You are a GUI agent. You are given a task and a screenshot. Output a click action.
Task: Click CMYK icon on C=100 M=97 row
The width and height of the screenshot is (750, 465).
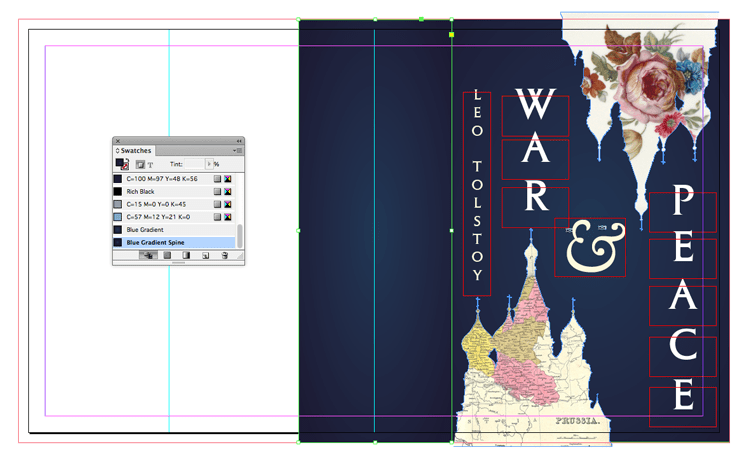(x=228, y=179)
